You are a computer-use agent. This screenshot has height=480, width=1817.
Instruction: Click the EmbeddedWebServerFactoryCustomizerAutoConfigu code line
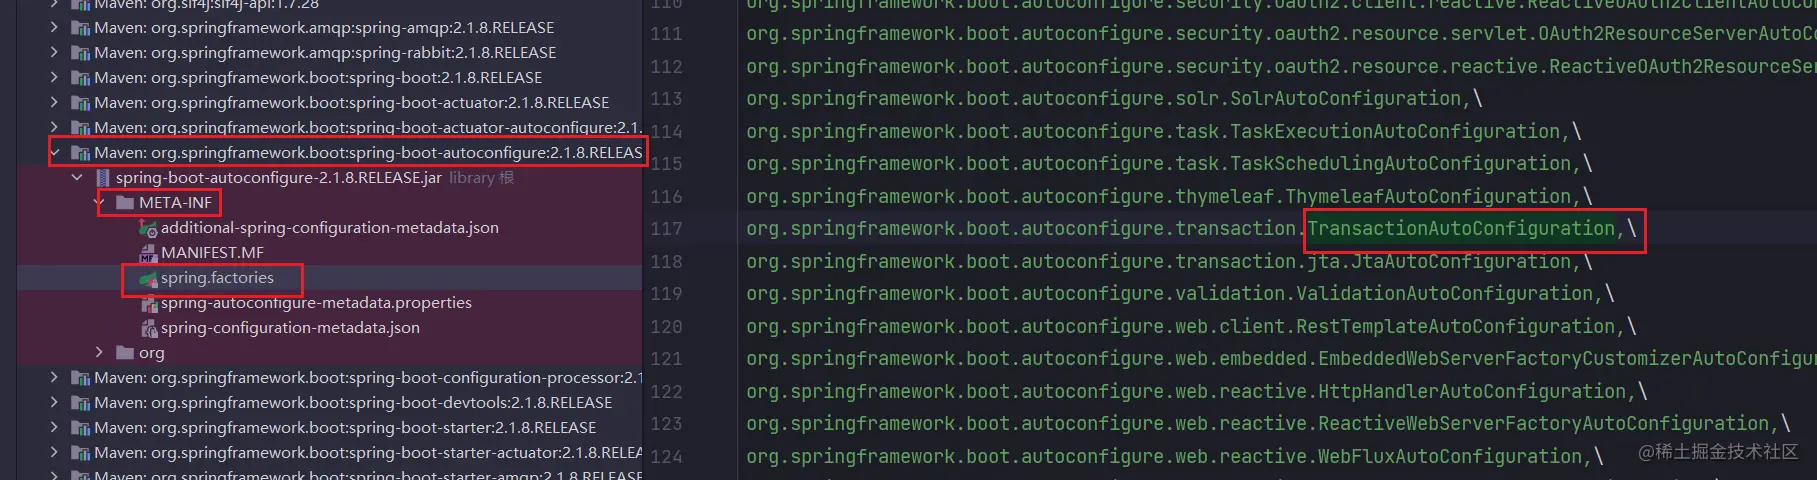click(x=1281, y=359)
